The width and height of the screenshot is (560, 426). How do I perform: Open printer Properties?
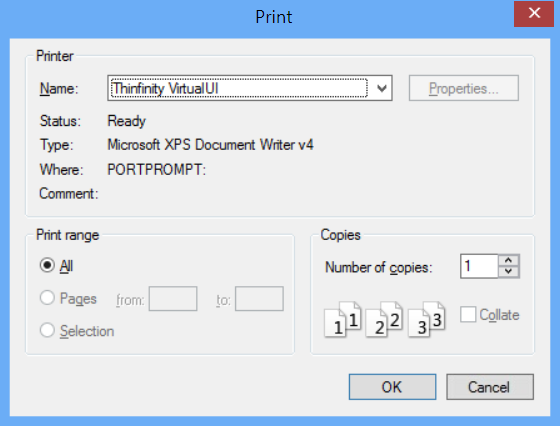(464, 88)
